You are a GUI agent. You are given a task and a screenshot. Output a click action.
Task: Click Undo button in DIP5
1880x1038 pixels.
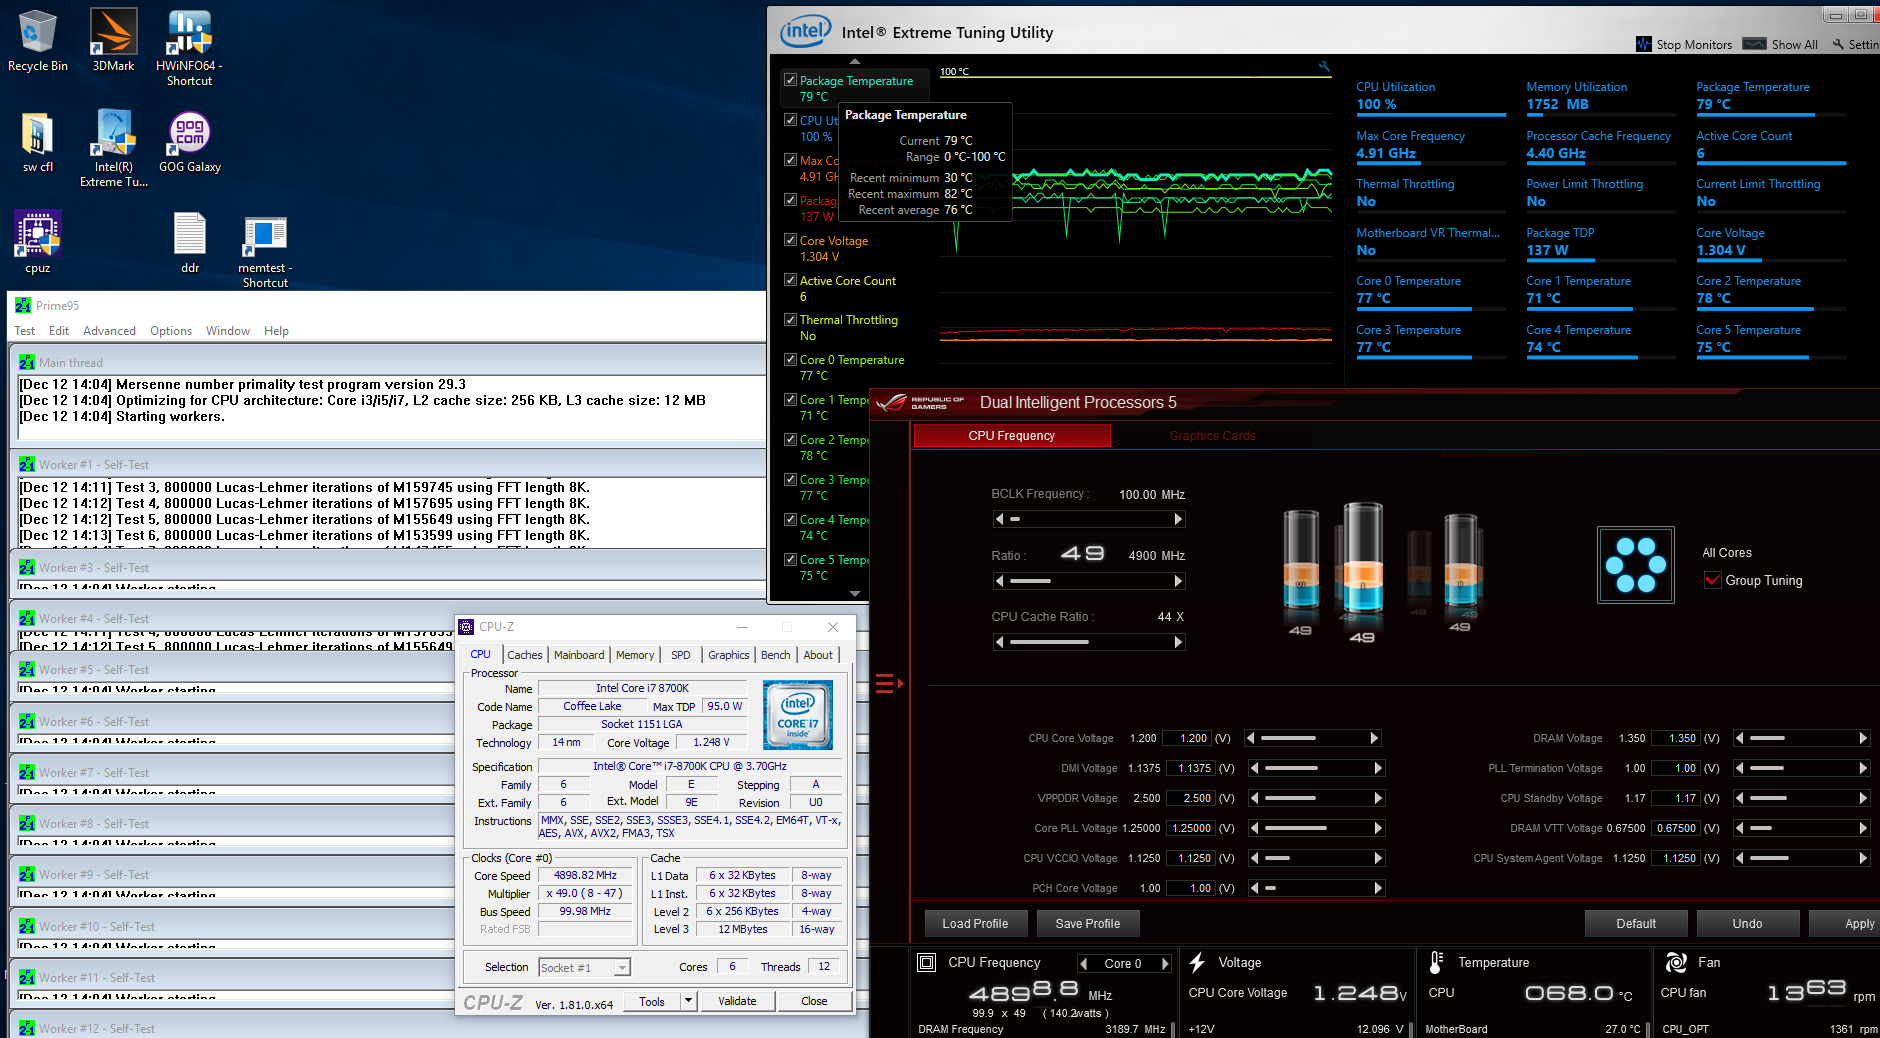(1747, 924)
